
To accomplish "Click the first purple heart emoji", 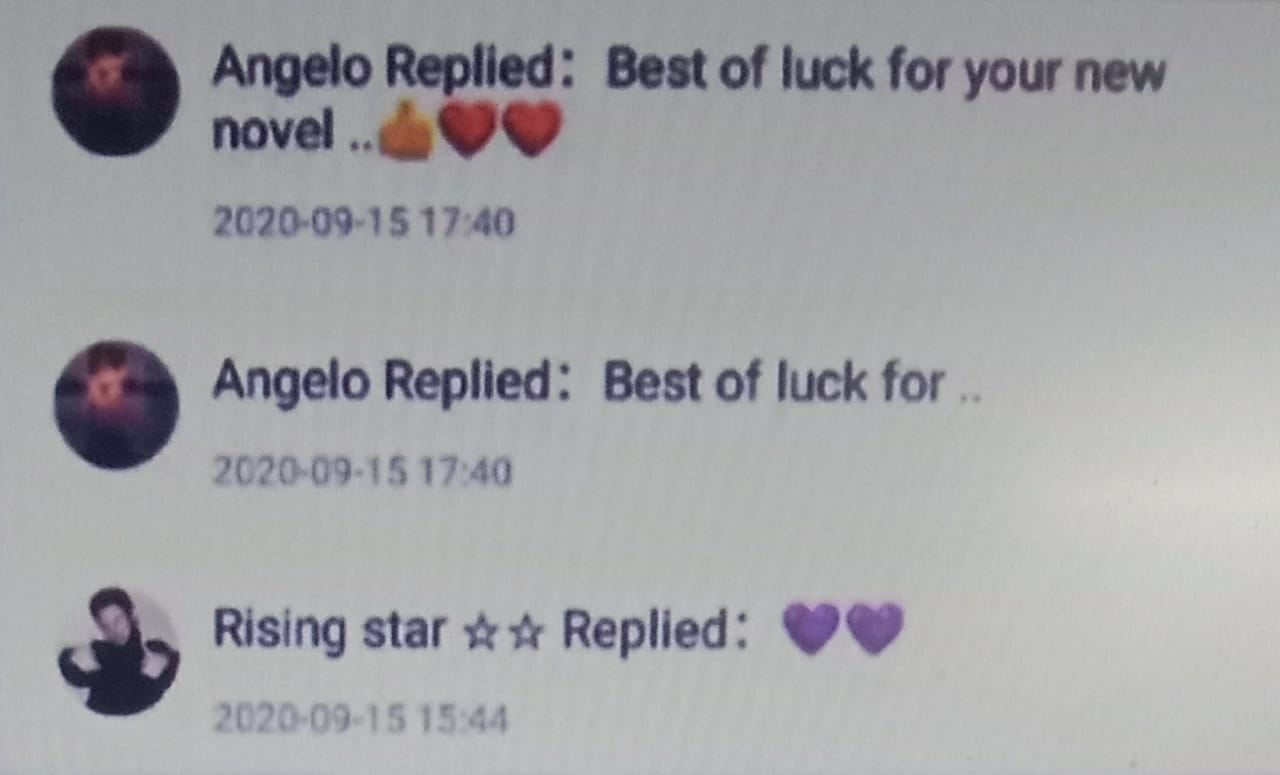I will 810,629.
